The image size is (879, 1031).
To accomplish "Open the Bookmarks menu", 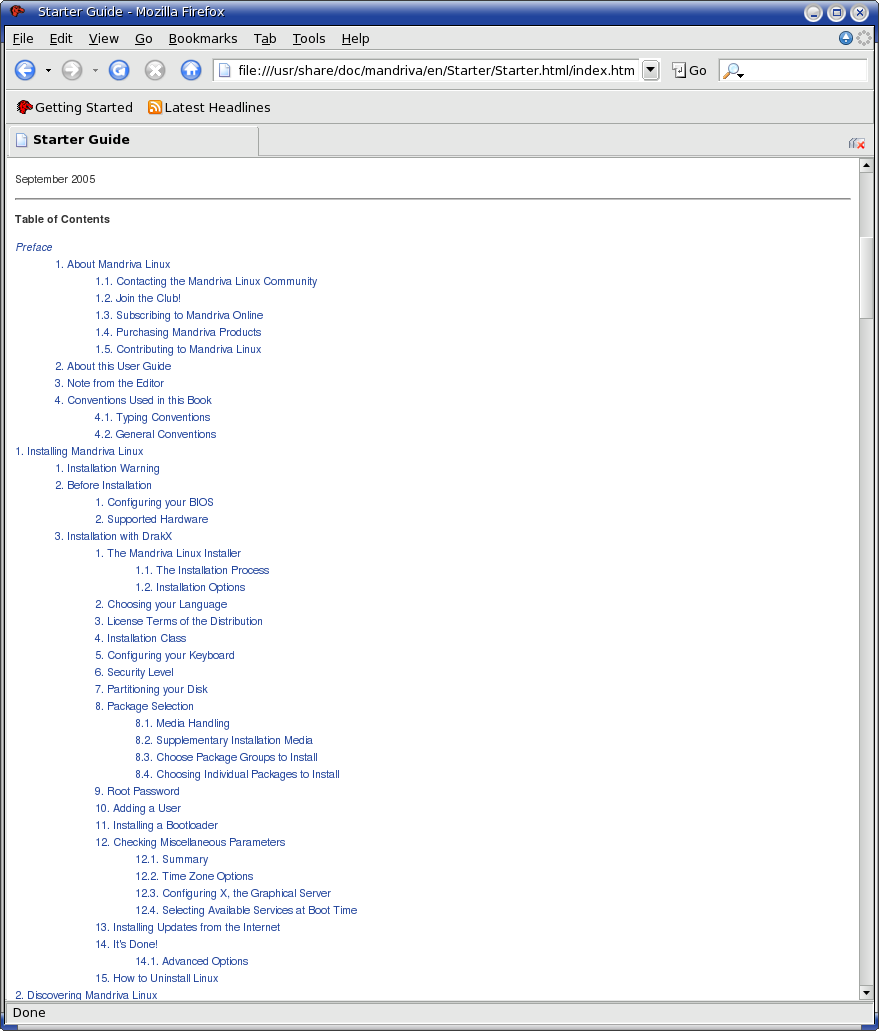I will point(202,39).
